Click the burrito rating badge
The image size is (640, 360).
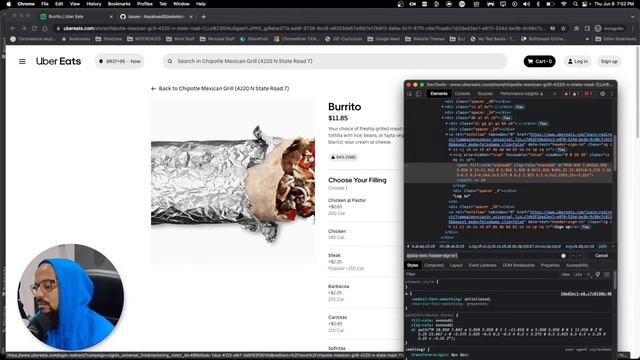(343, 157)
